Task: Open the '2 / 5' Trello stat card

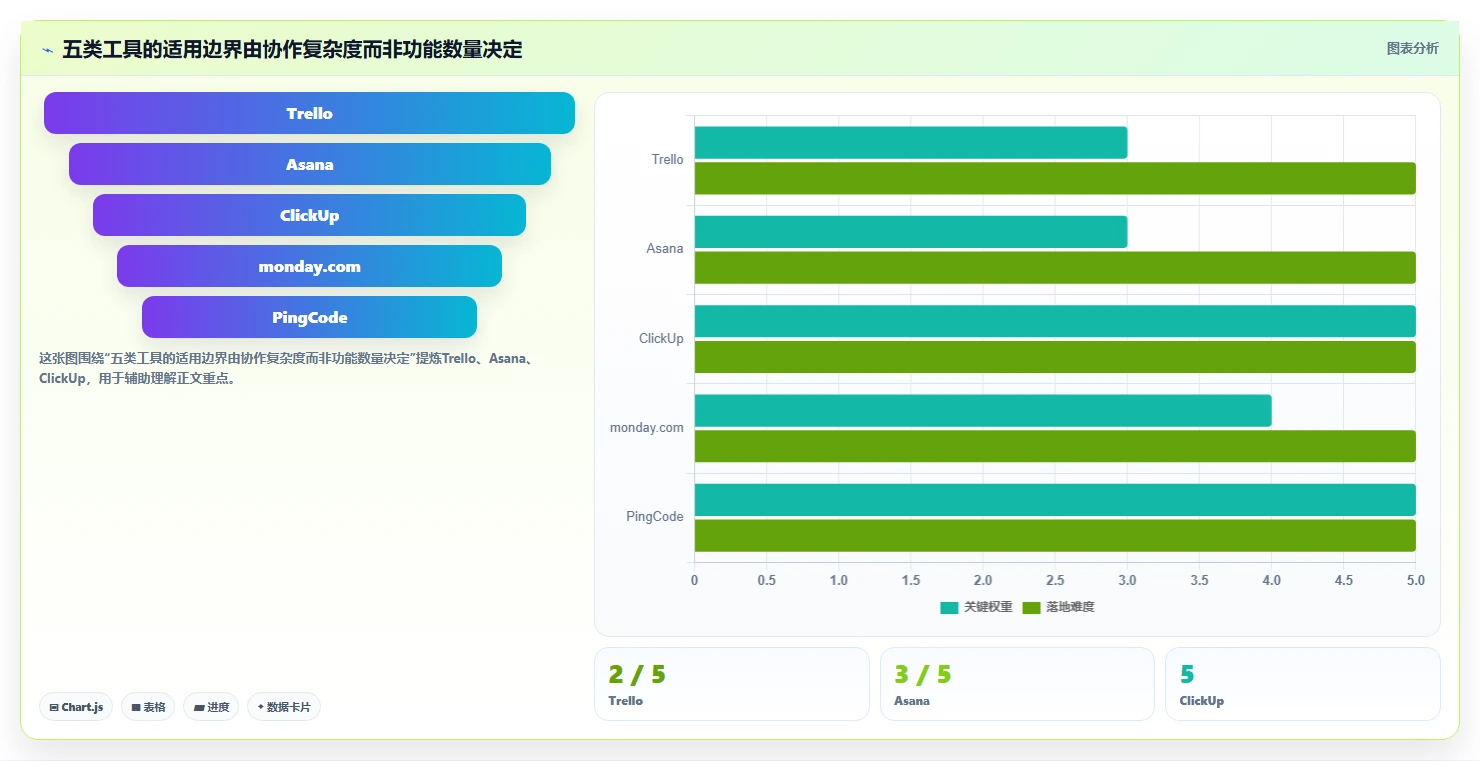Action: [x=732, y=684]
